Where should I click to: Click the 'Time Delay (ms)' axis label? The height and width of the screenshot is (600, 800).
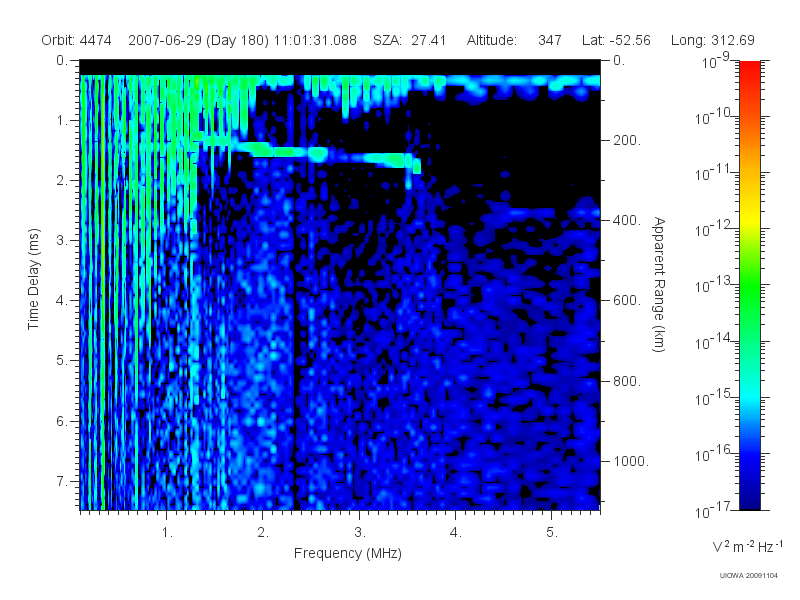33,279
